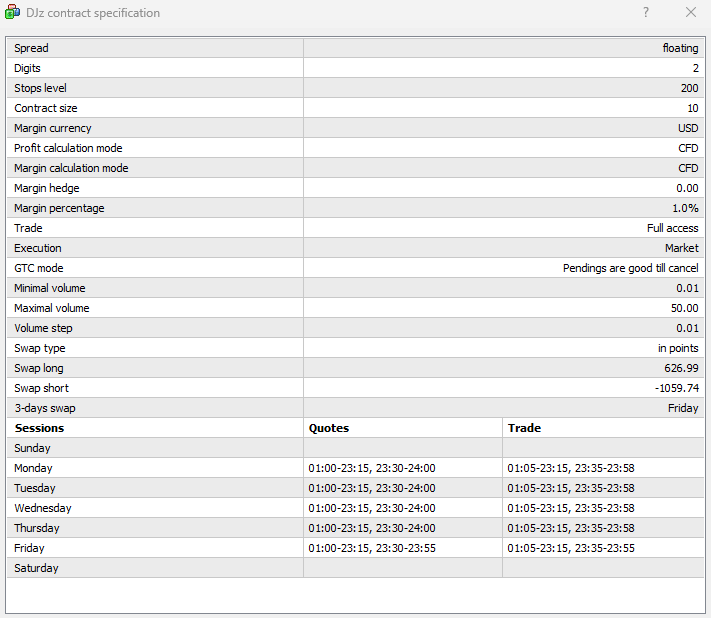Click Tuesday's Quotes session times
Viewport: 711px width, 618px height.
[x=372, y=488]
